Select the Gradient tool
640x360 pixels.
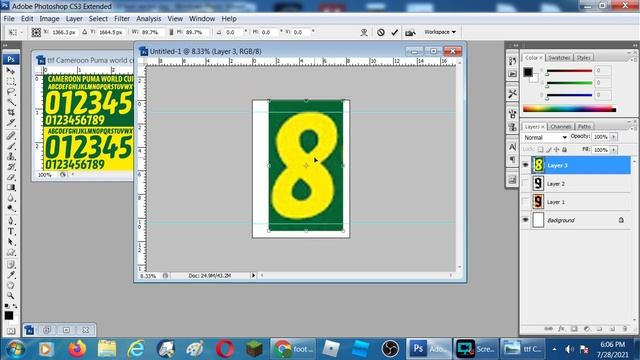pyautogui.click(x=11, y=187)
